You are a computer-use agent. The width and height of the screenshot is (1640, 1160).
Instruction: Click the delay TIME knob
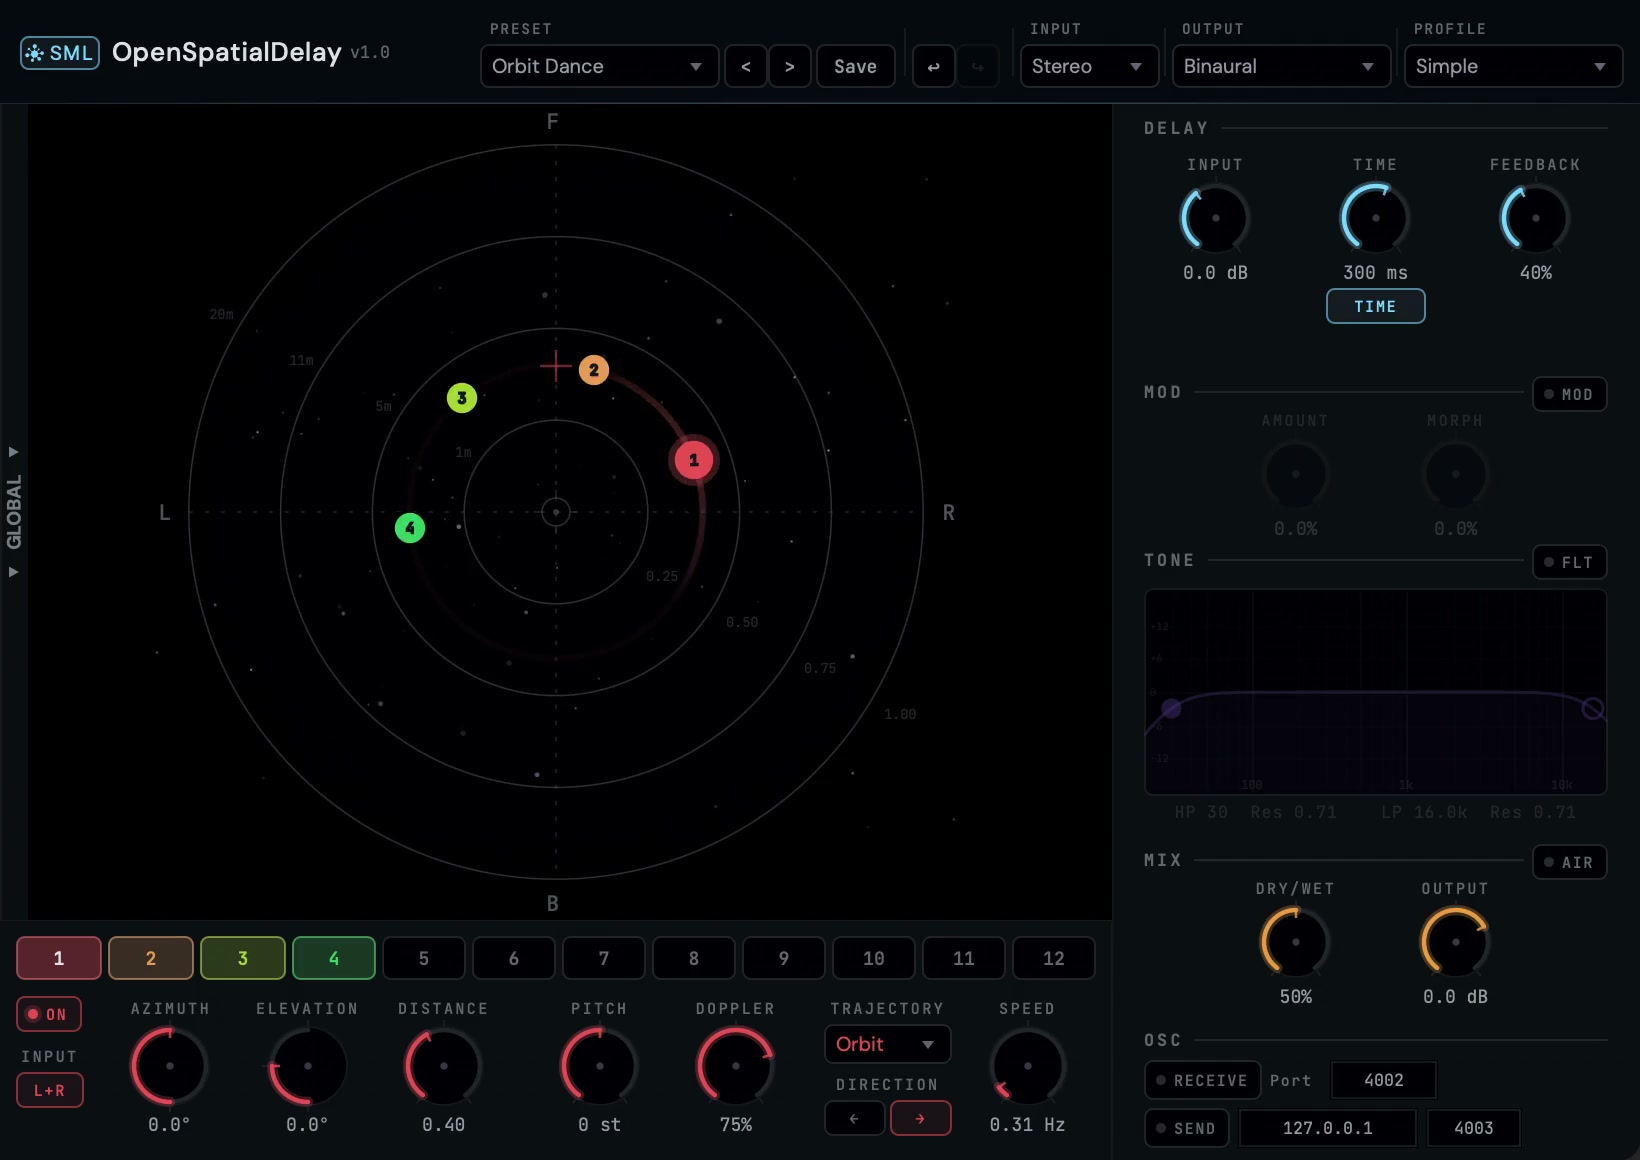click(1376, 218)
